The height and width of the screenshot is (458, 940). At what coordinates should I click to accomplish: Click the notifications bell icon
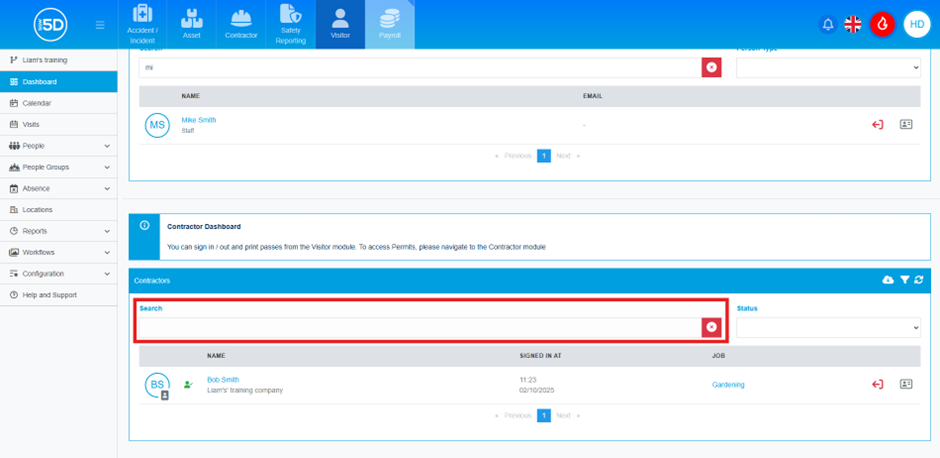[x=827, y=25]
